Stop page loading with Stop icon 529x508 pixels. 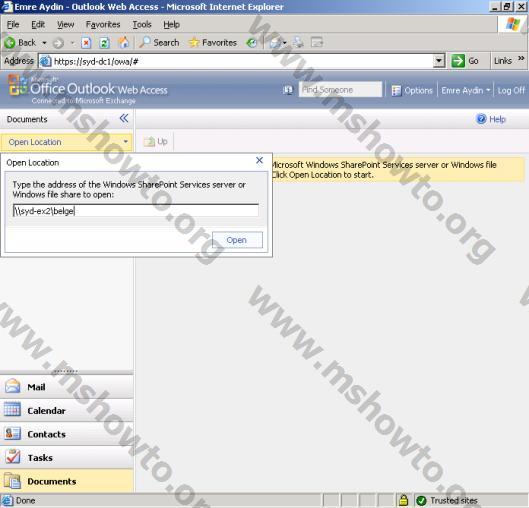pos(86,43)
